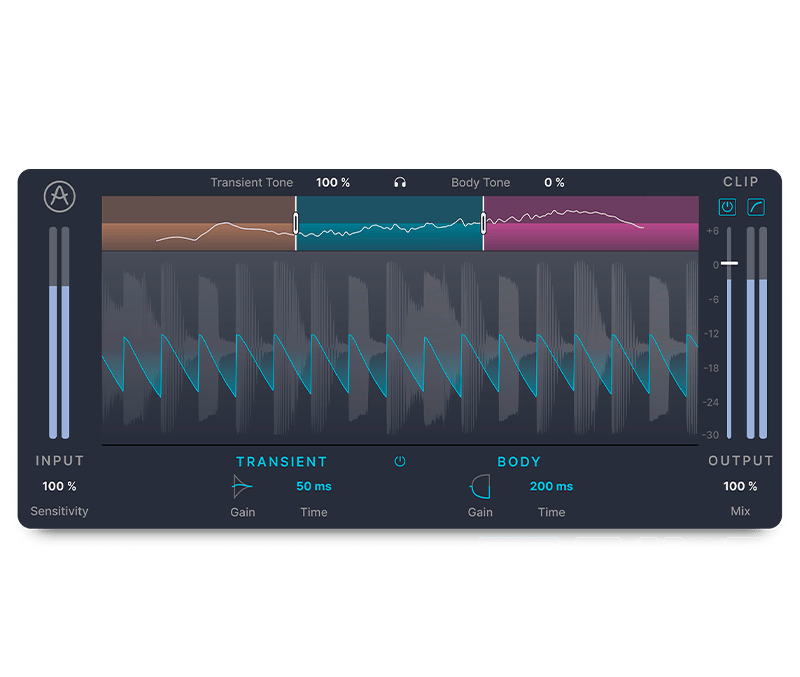This screenshot has height=677, width=800.
Task: Adjust the Transient Gain knob icon
Action: pyautogui.click(x=242, y=486)
